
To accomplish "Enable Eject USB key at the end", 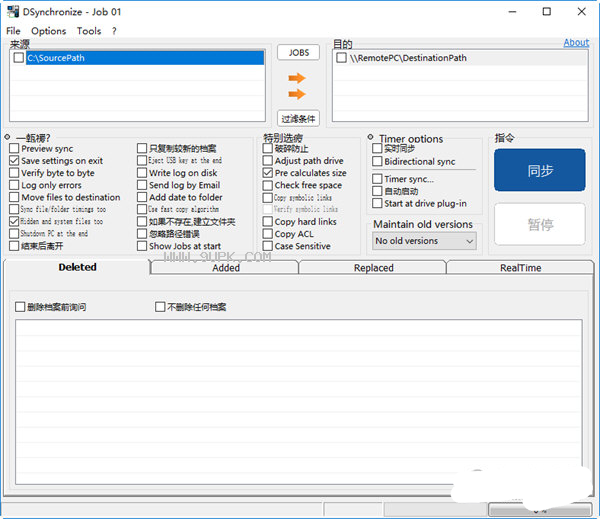I will point(142,160).
